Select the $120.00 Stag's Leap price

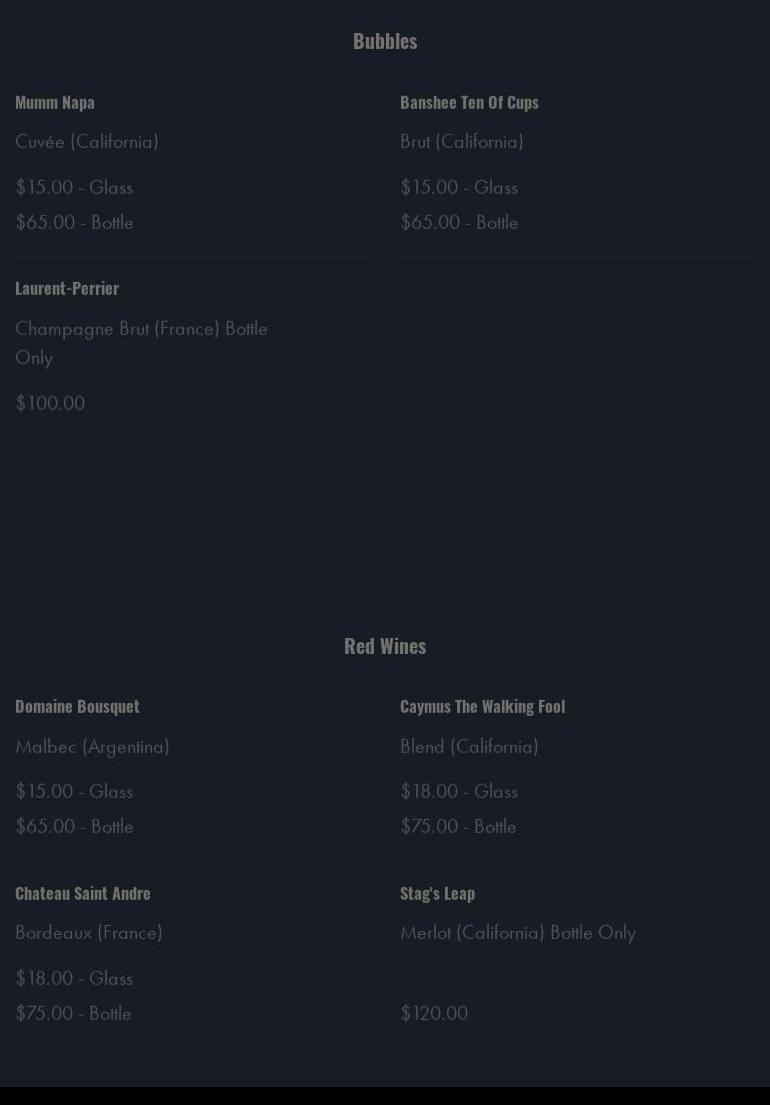coord(434,1013)
